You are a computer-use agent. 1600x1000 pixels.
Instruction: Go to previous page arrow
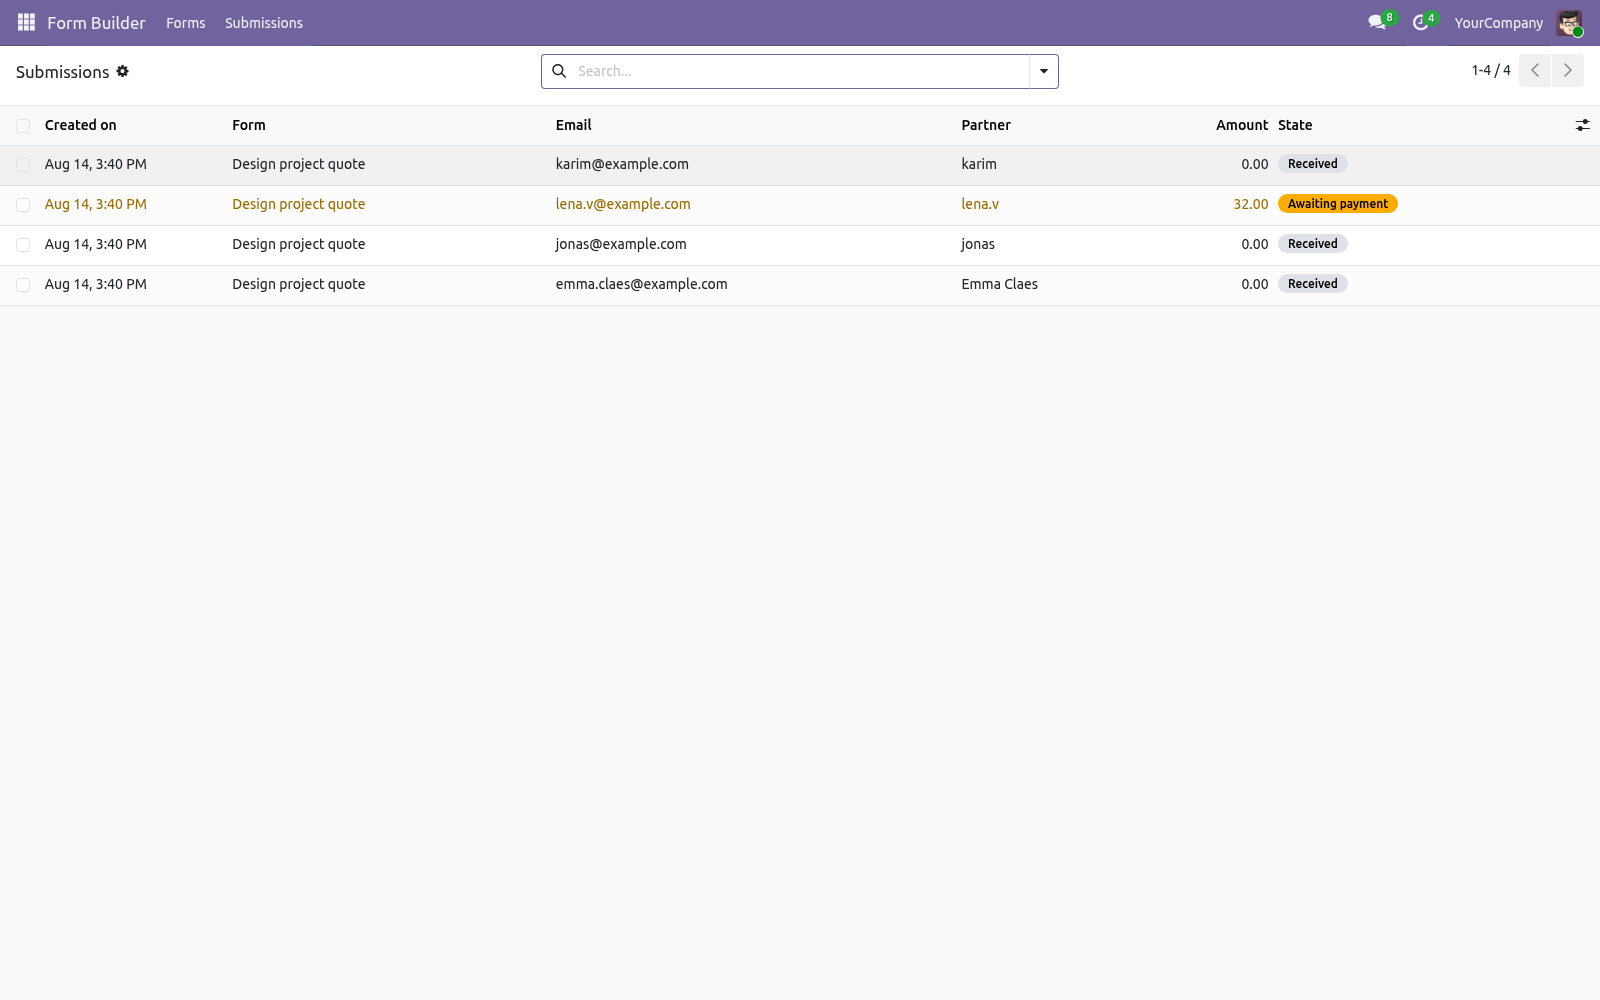1535,70
